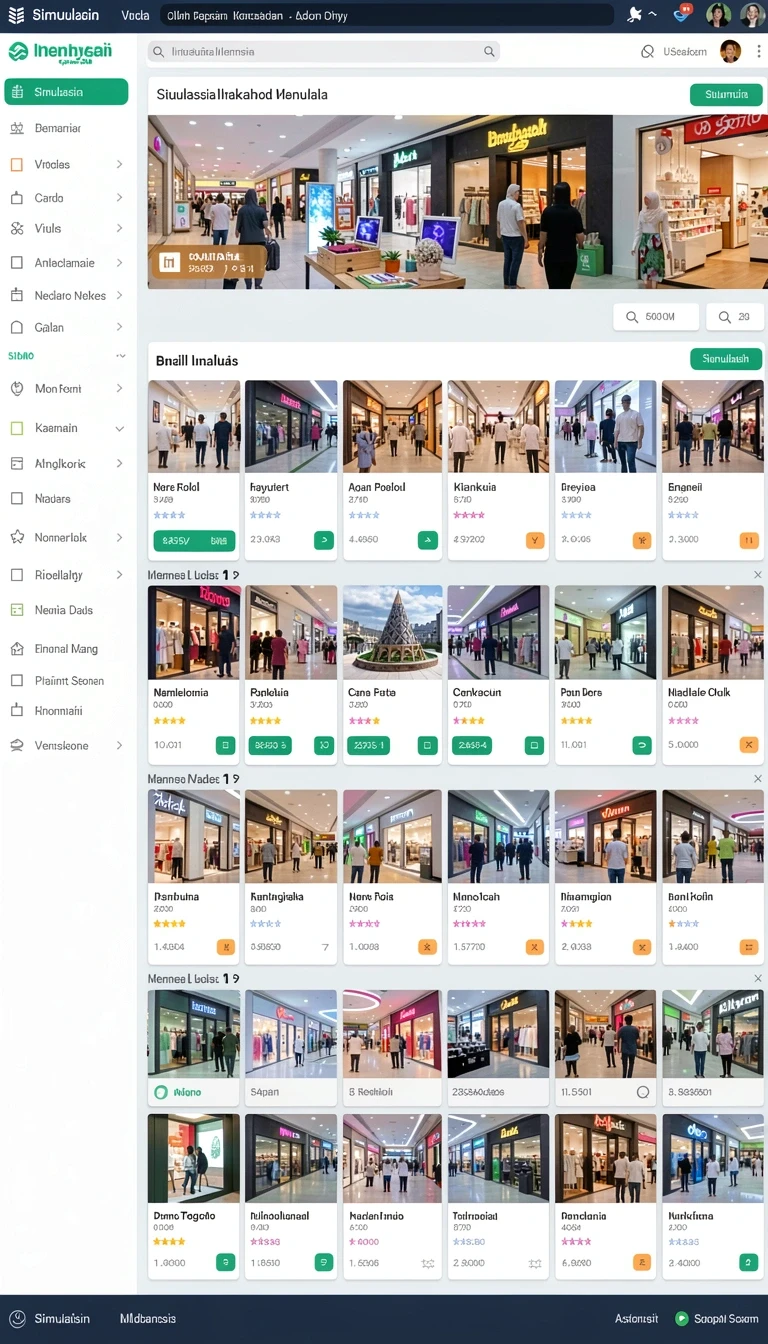Click the green Sienullasih button
This screenshot has width=768, height=1344.
pyautogui.click(x=726, y=358)
